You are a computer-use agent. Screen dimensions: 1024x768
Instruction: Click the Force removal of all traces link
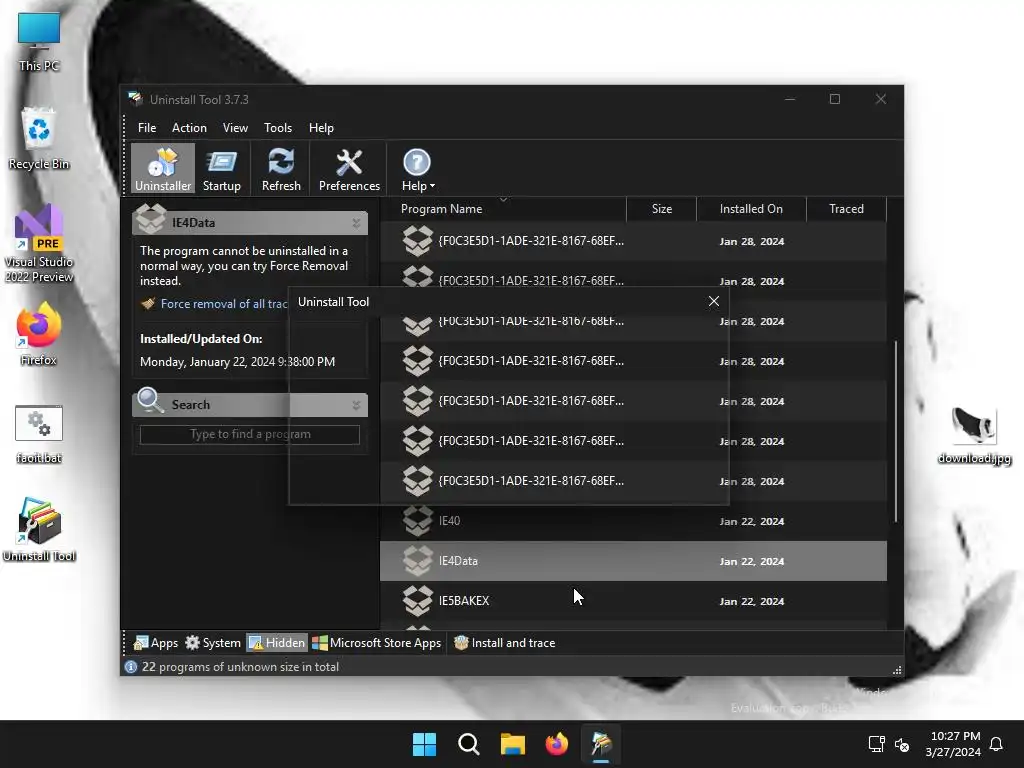coord(224,304)
